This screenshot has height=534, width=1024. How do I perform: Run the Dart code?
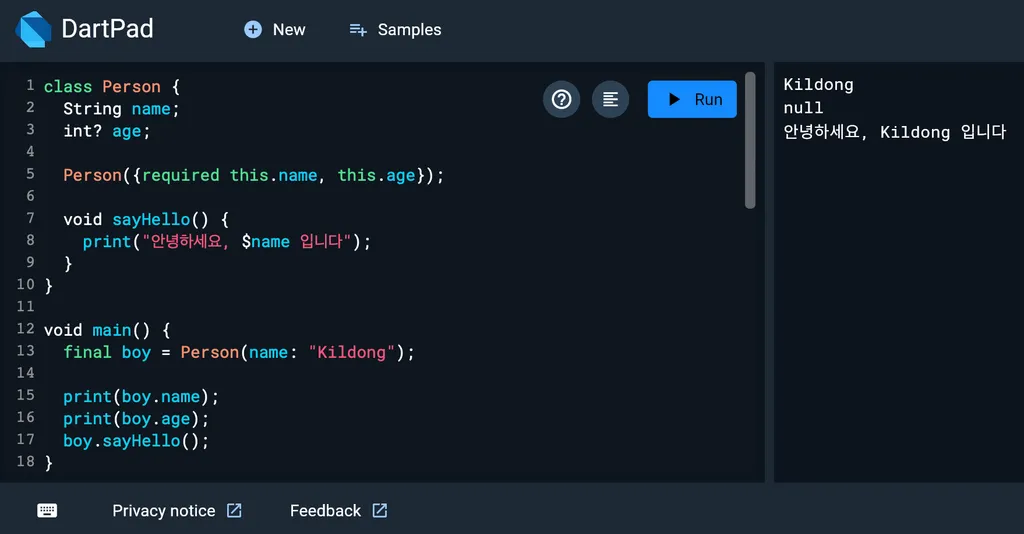tap(692, 99)
